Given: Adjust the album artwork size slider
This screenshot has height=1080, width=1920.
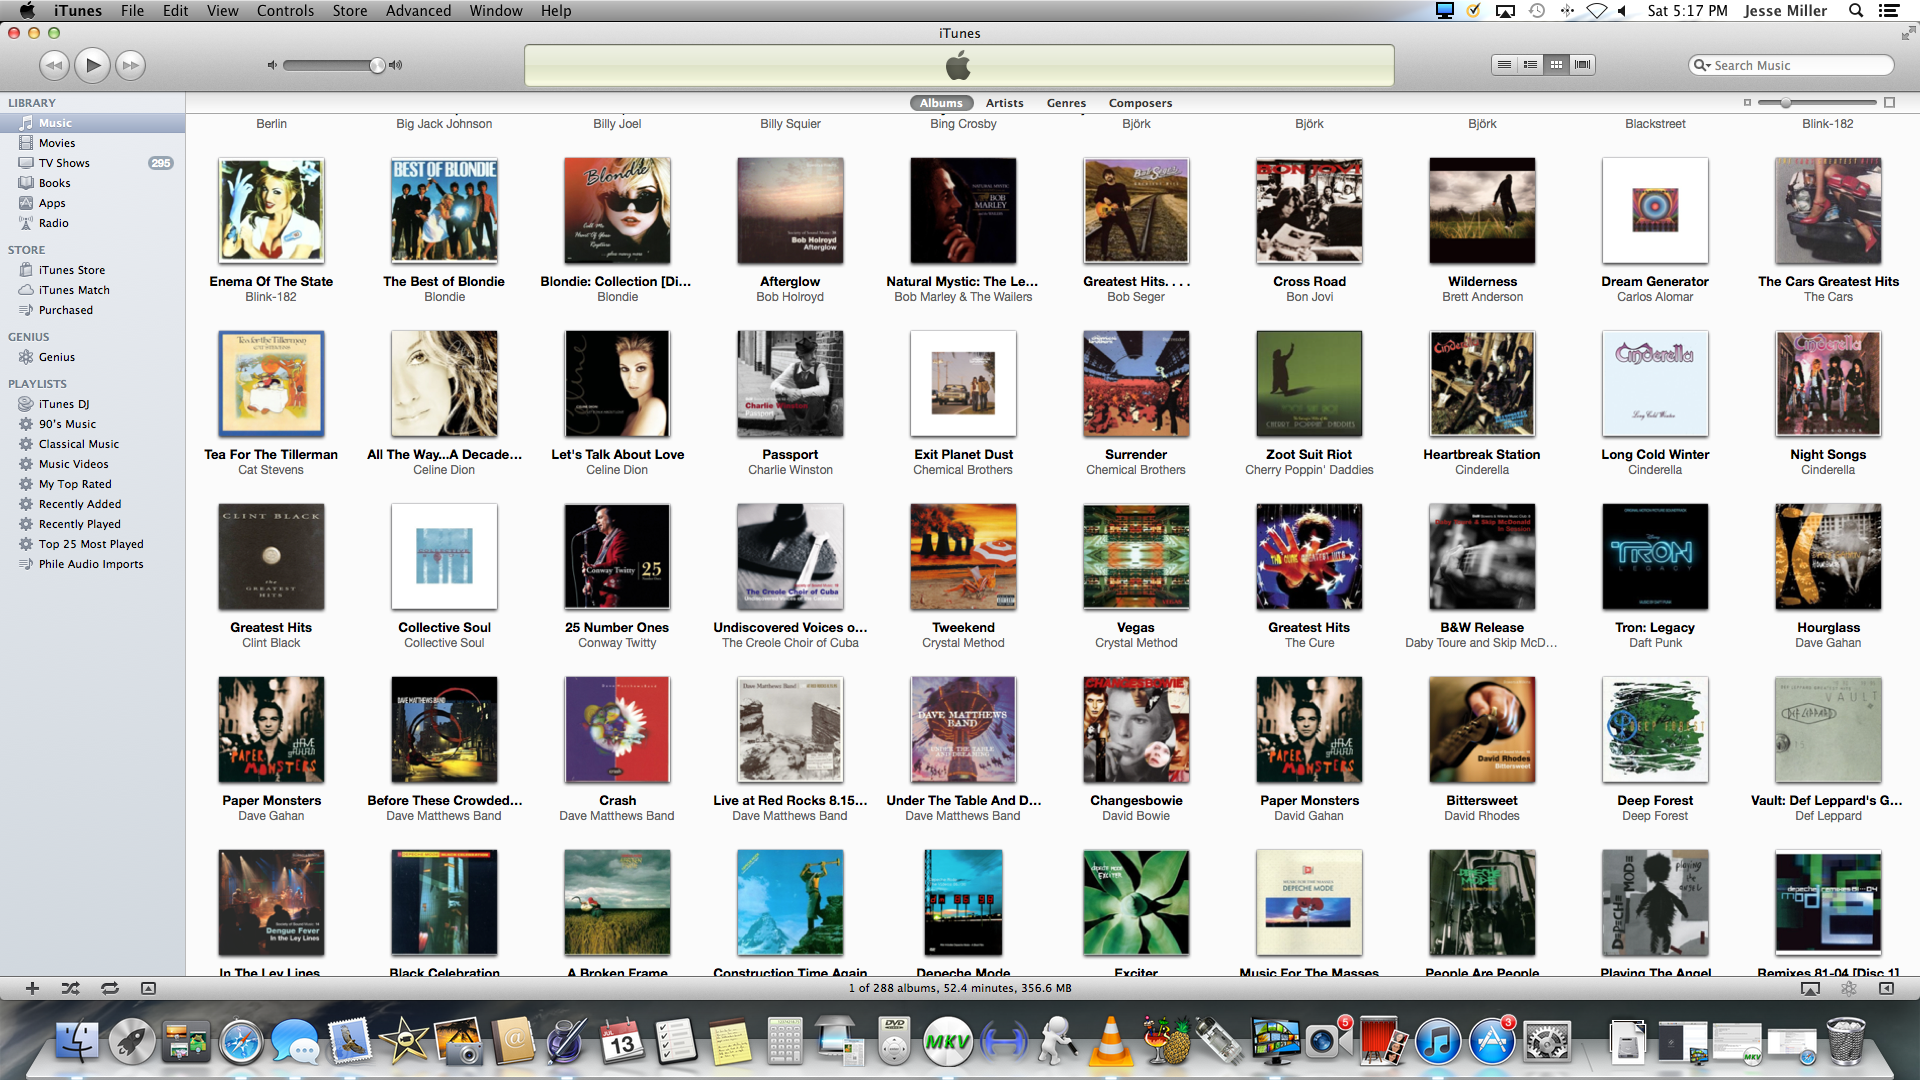Looking at the screenshot, I should click(x=1817, y=102).
